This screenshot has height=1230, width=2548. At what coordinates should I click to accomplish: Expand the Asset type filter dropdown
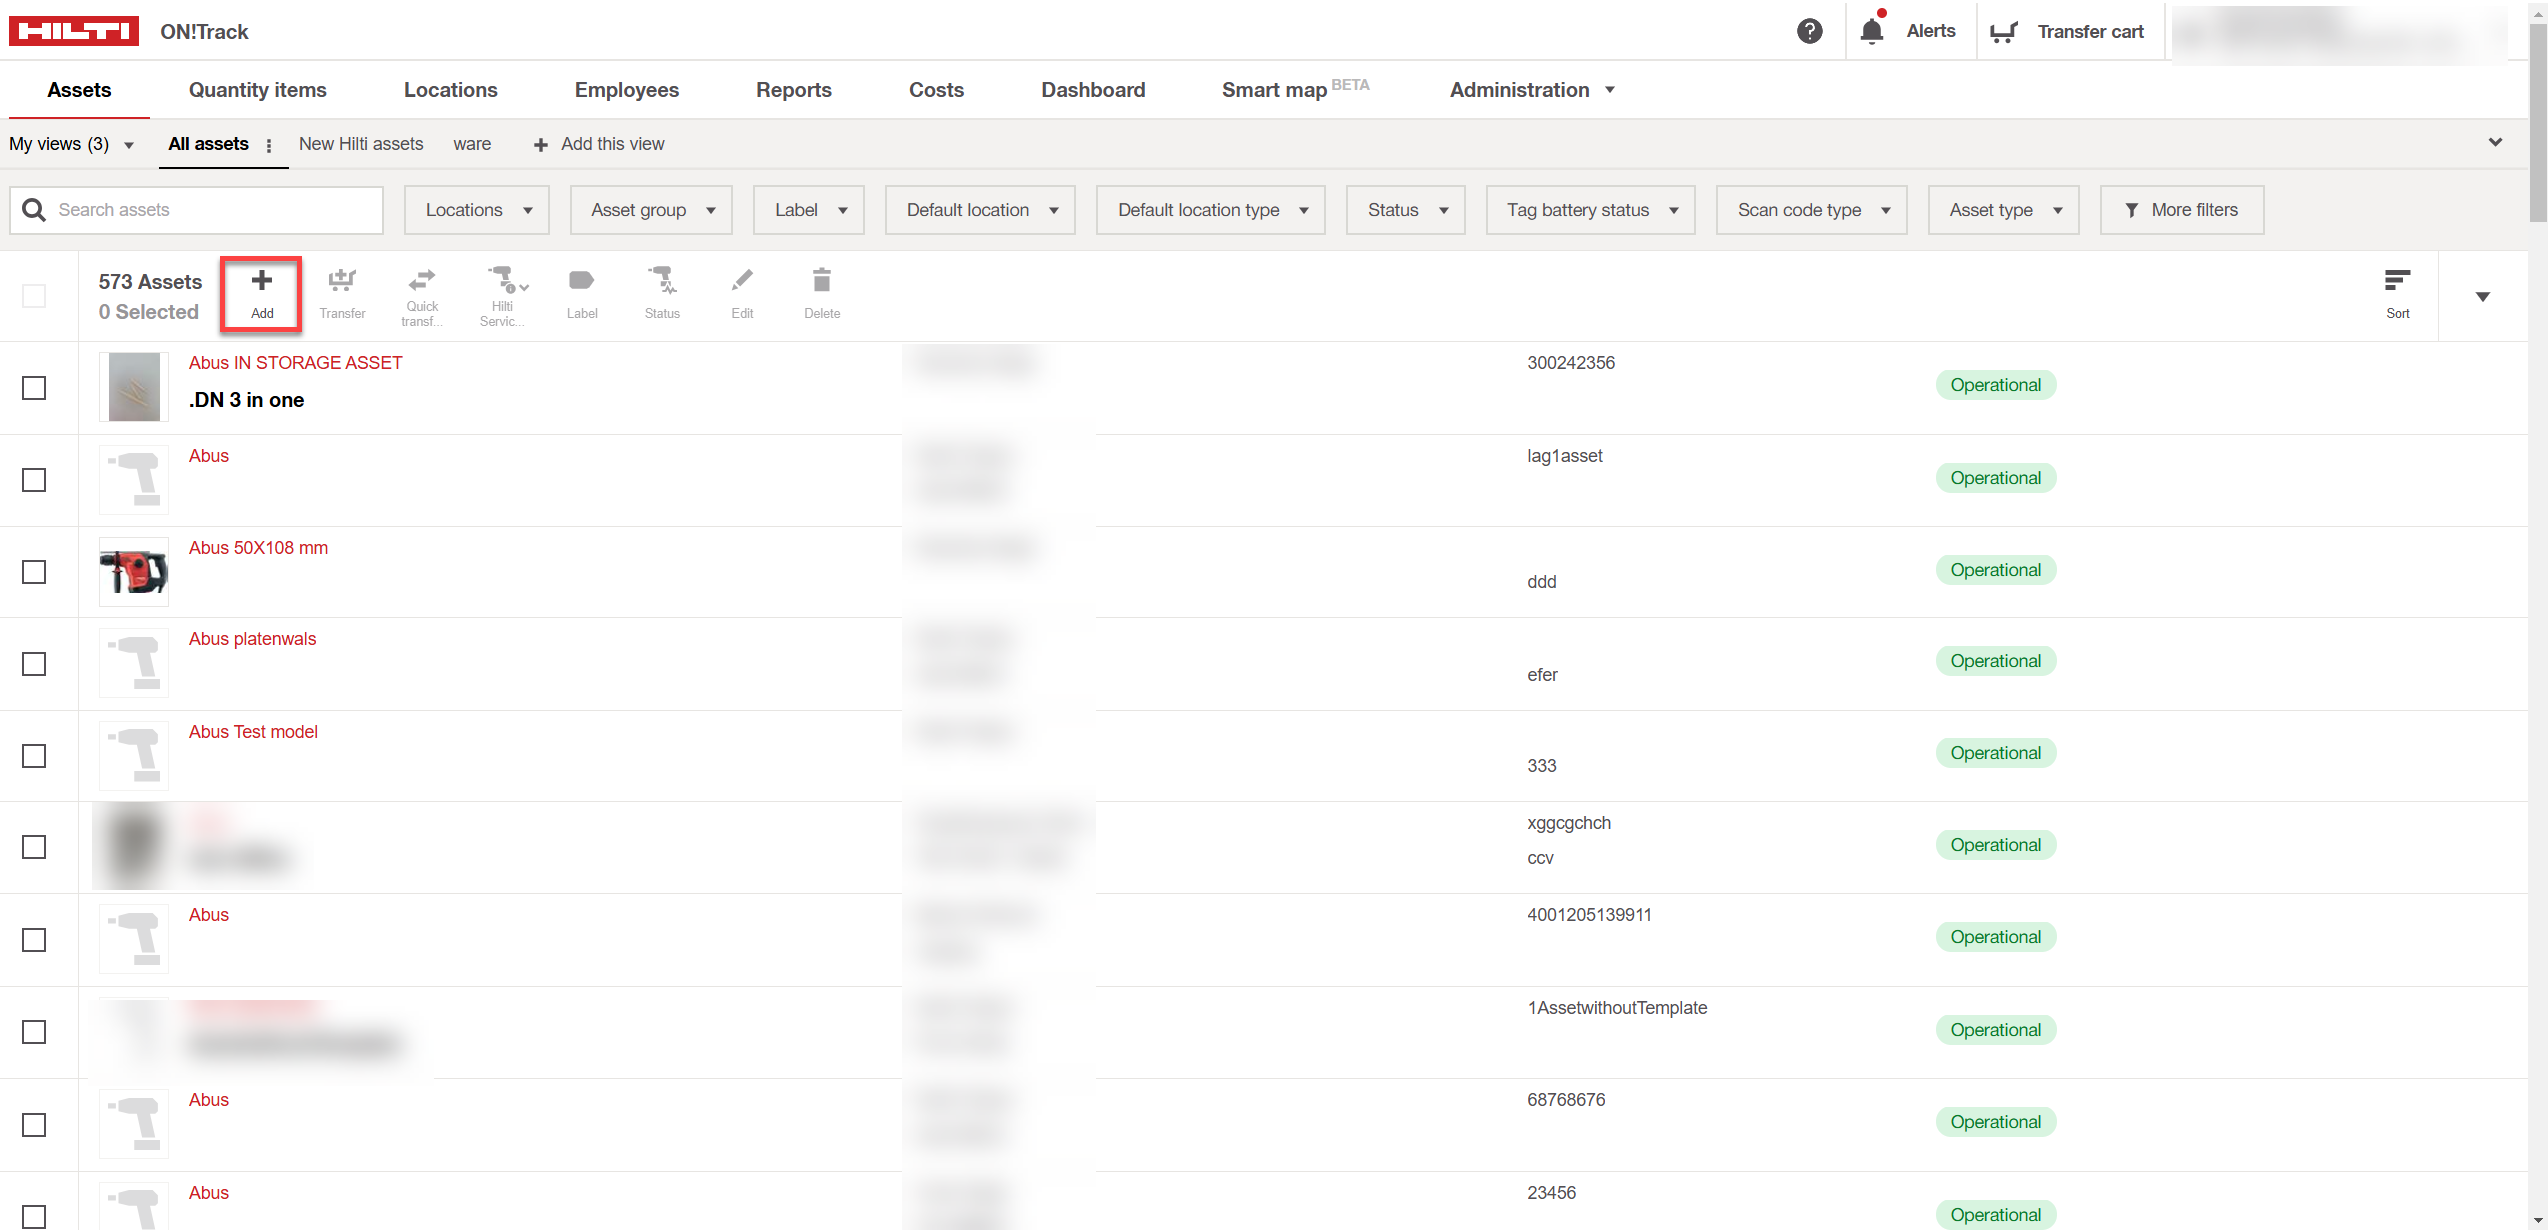click(x=2004, y=210)
